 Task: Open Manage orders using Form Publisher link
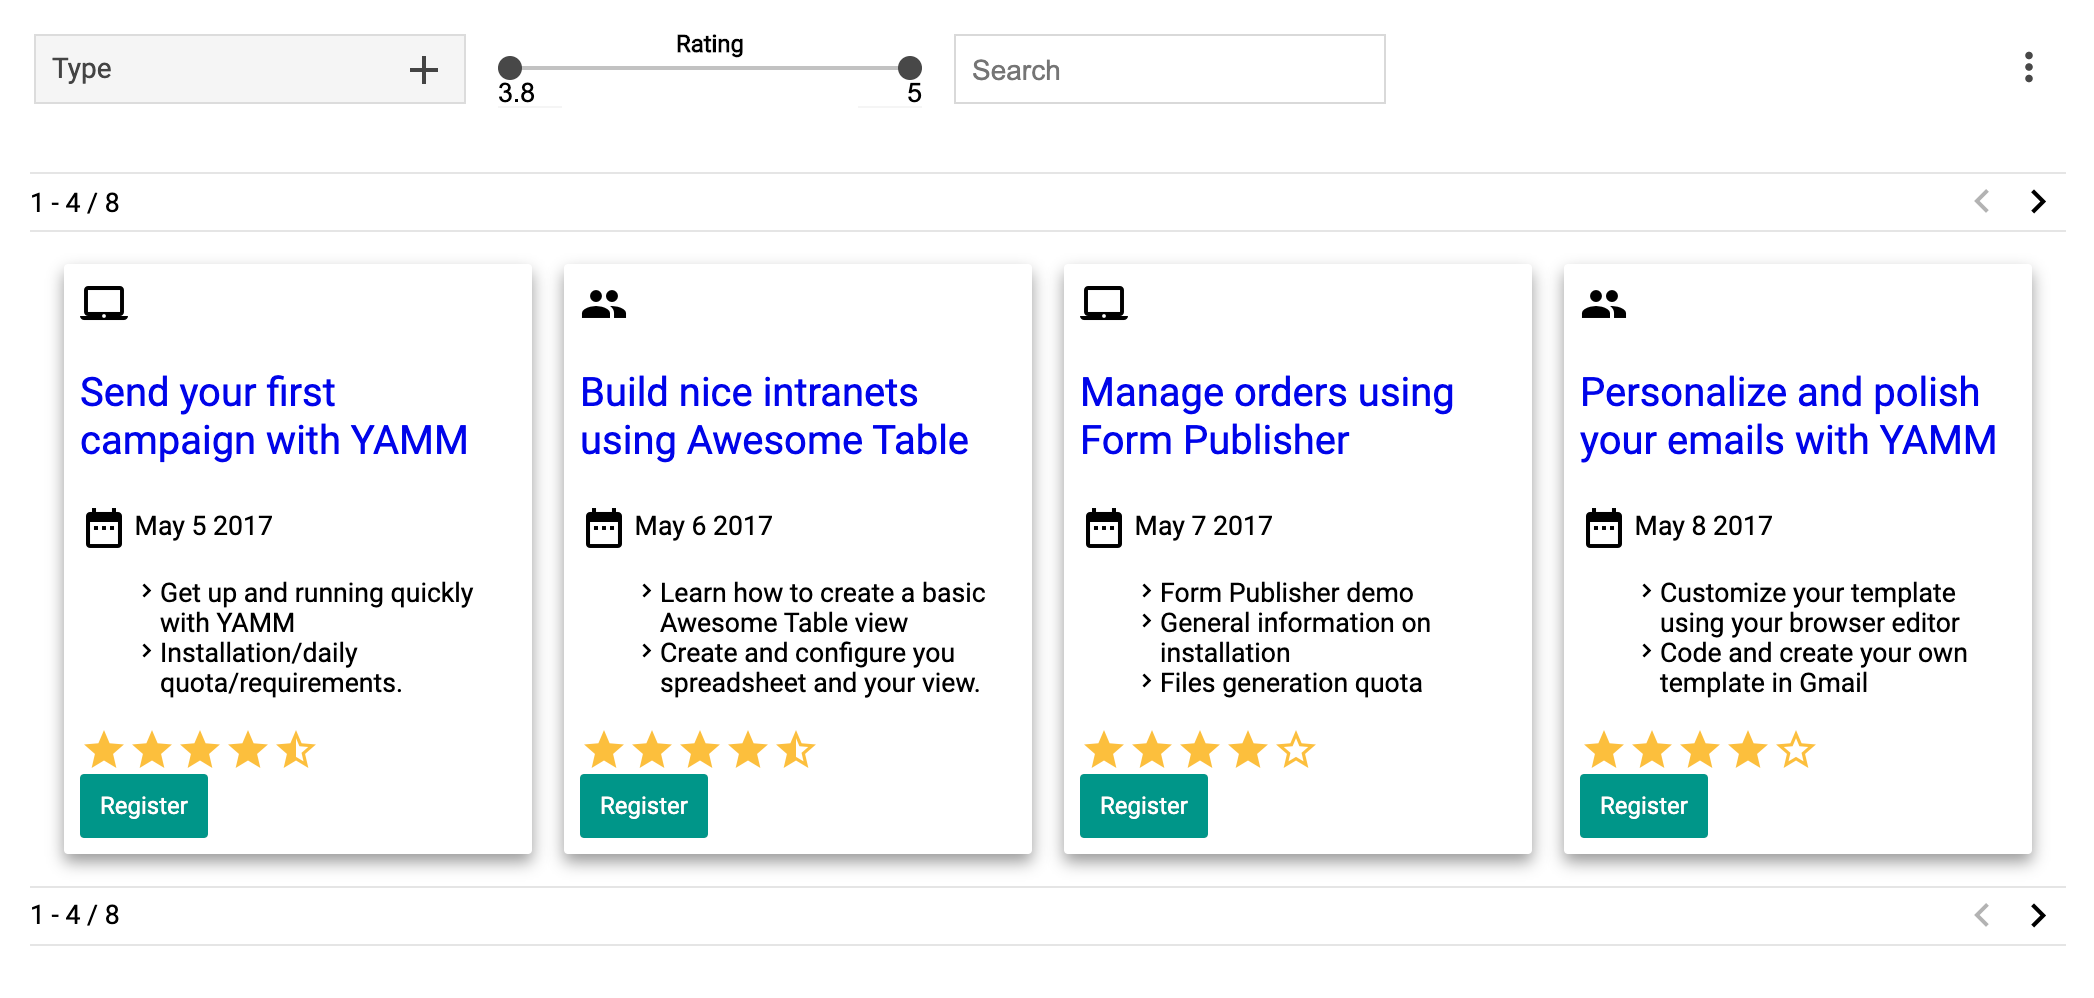point(1267,416)
